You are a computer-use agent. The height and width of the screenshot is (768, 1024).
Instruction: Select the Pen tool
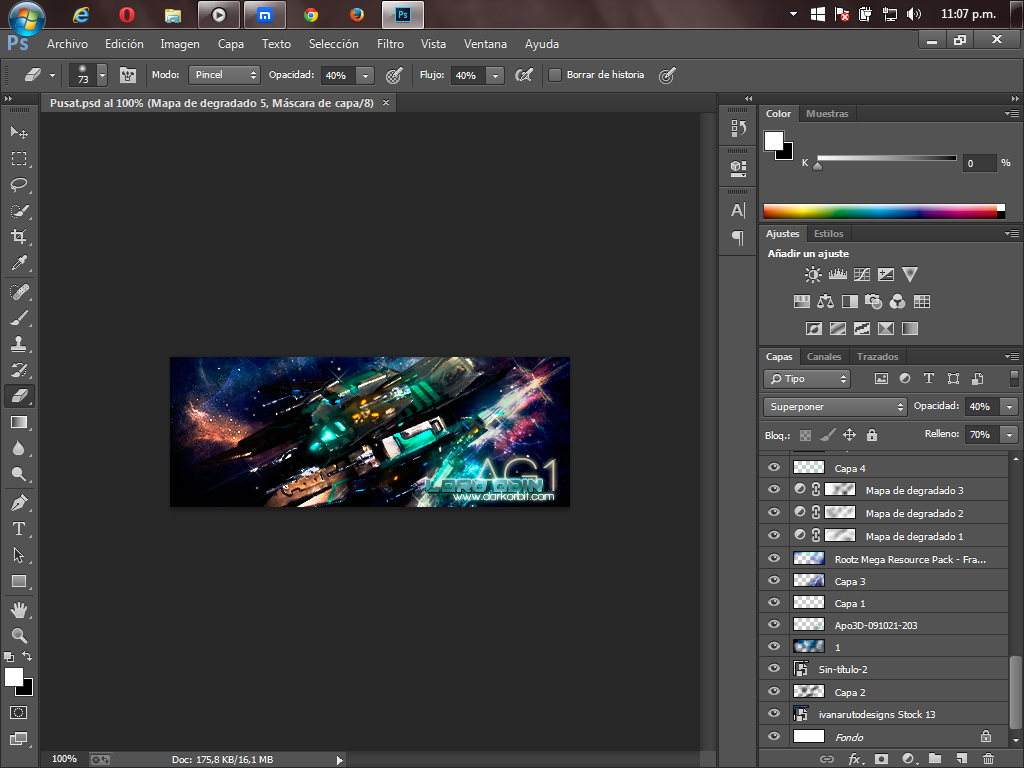point(19,503)
